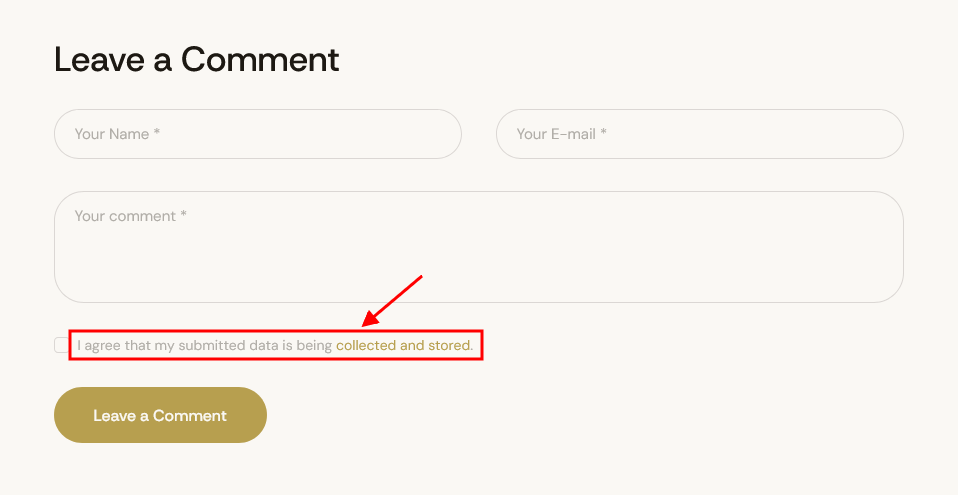Click the Your Name input field

[x=257, y=134]
